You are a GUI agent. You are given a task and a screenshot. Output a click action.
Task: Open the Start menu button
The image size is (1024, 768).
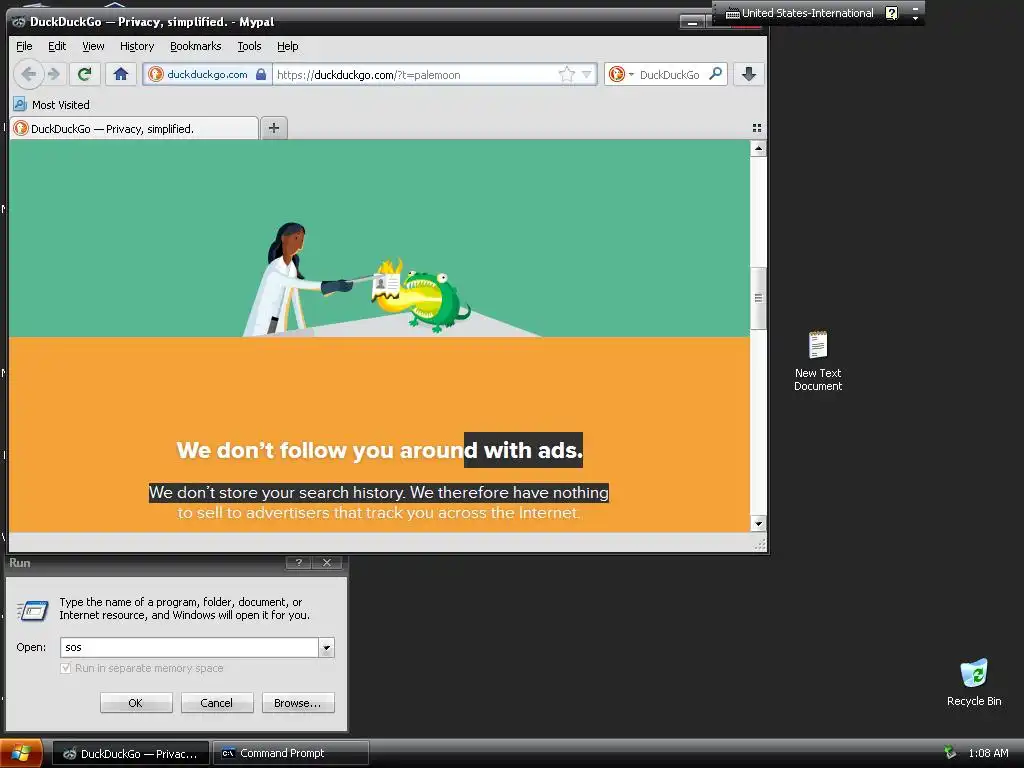click(x=21, y=753)
